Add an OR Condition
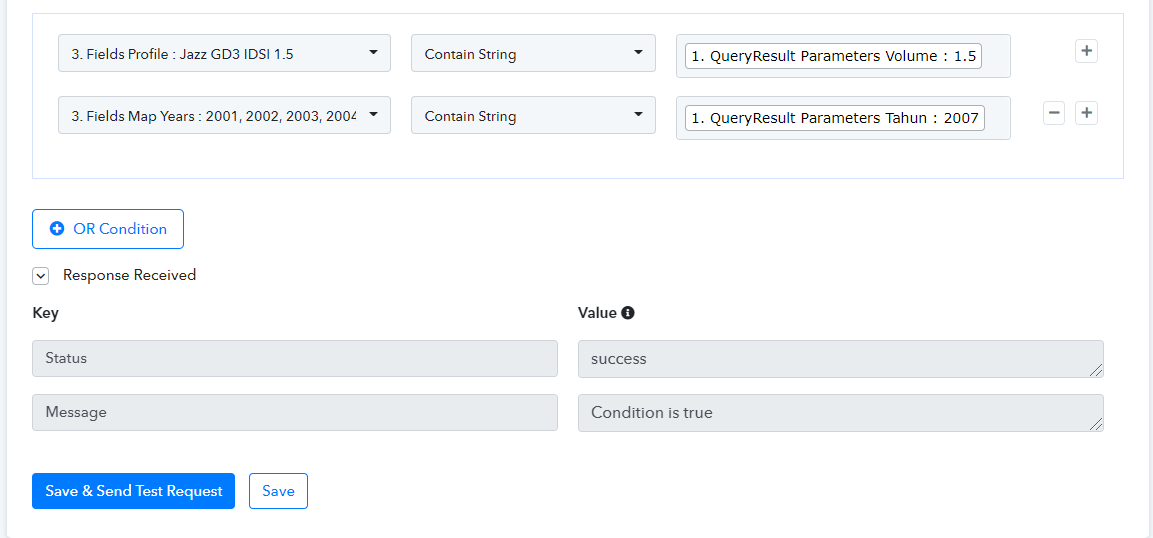 (x=108, y=229)
